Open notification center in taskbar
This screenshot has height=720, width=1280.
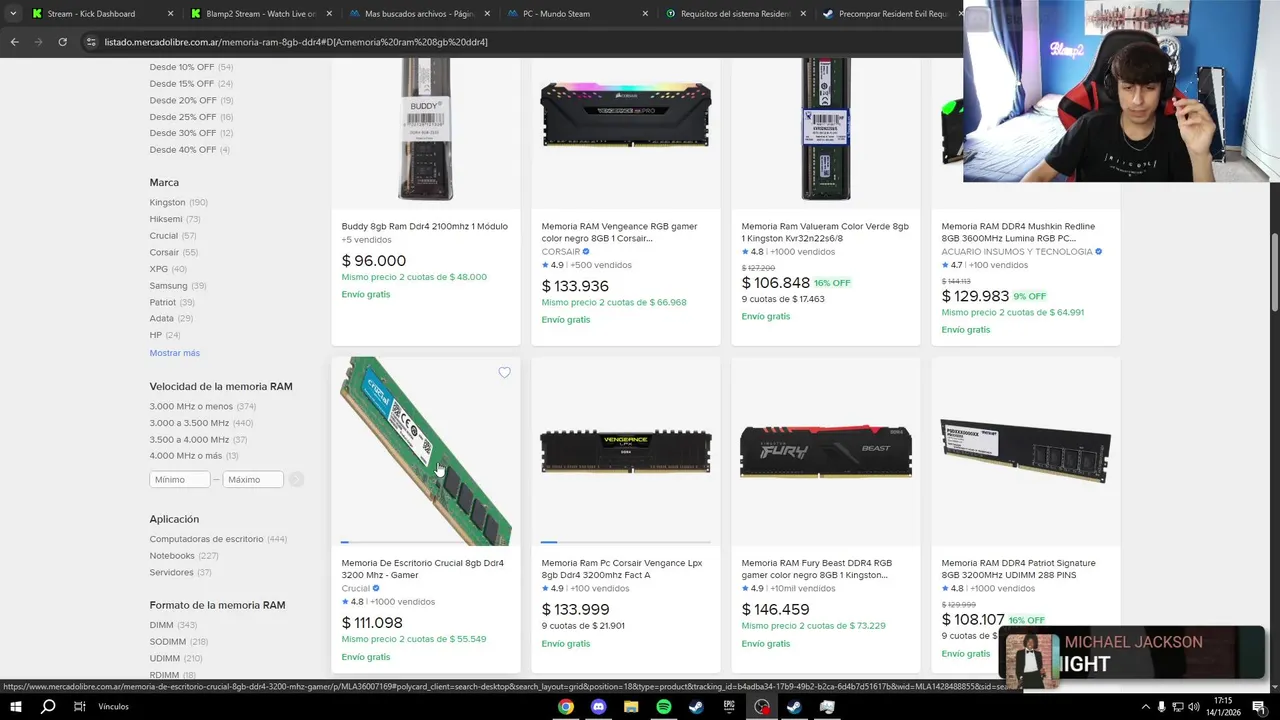[x=1258, y=706]
